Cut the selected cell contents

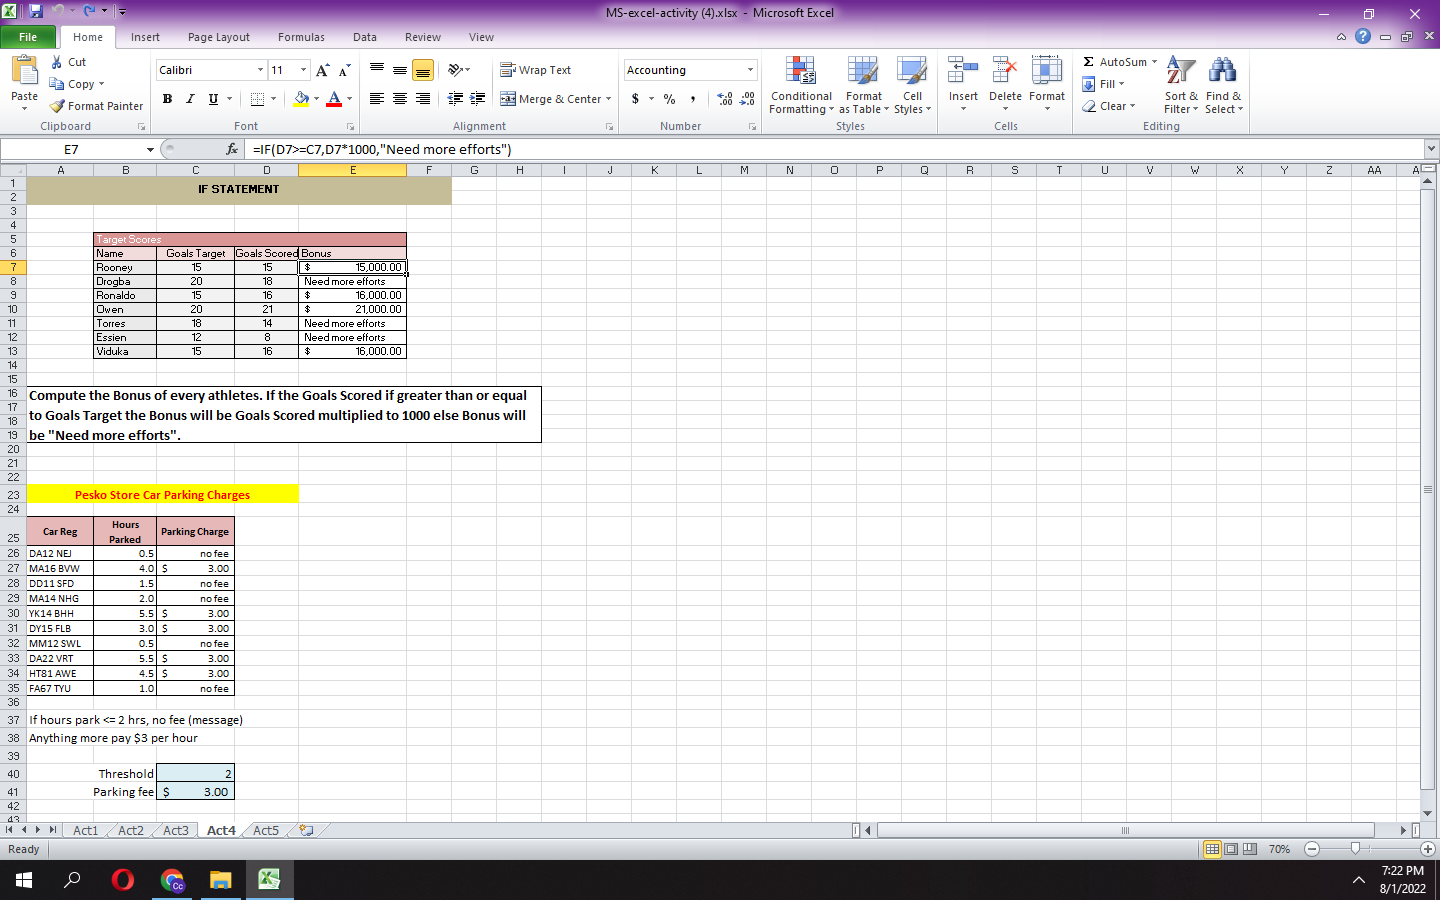coord(68,62)
